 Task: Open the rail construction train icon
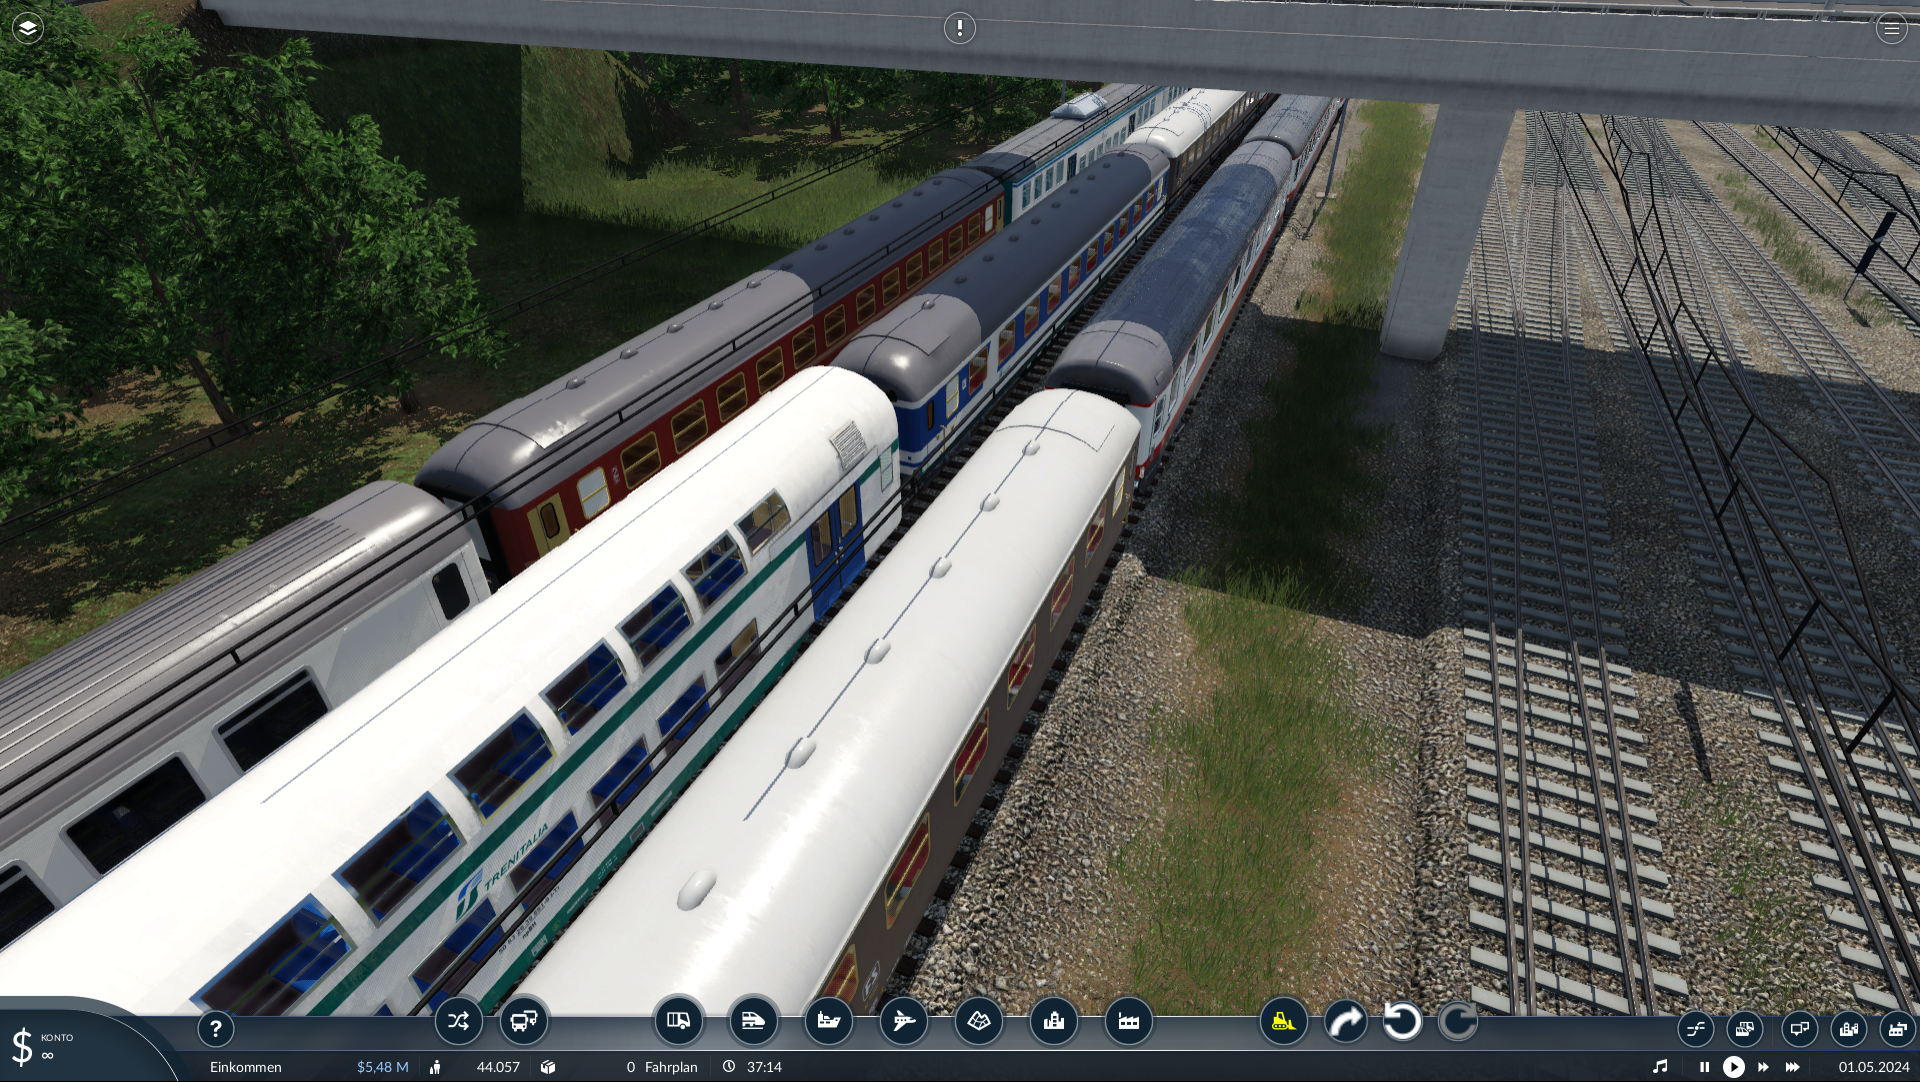pos(754,1021)
